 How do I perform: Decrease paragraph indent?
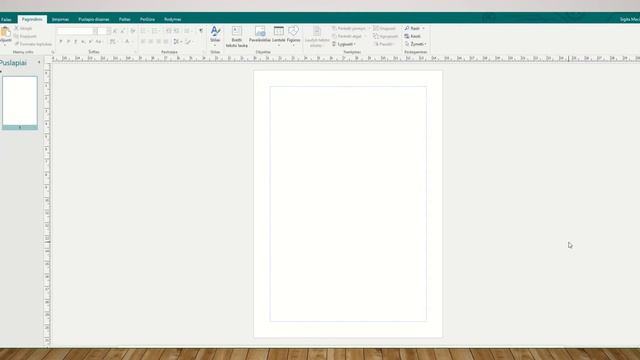tap(169, 31)
